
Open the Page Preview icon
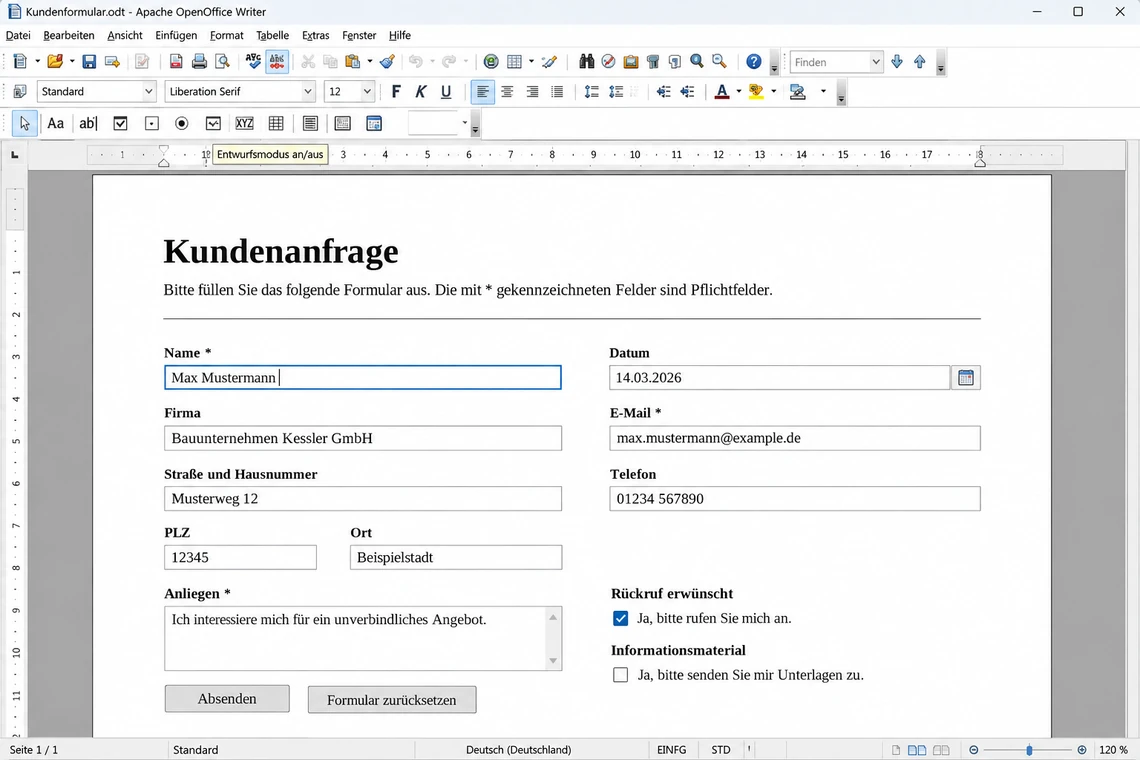pos(222,62)
